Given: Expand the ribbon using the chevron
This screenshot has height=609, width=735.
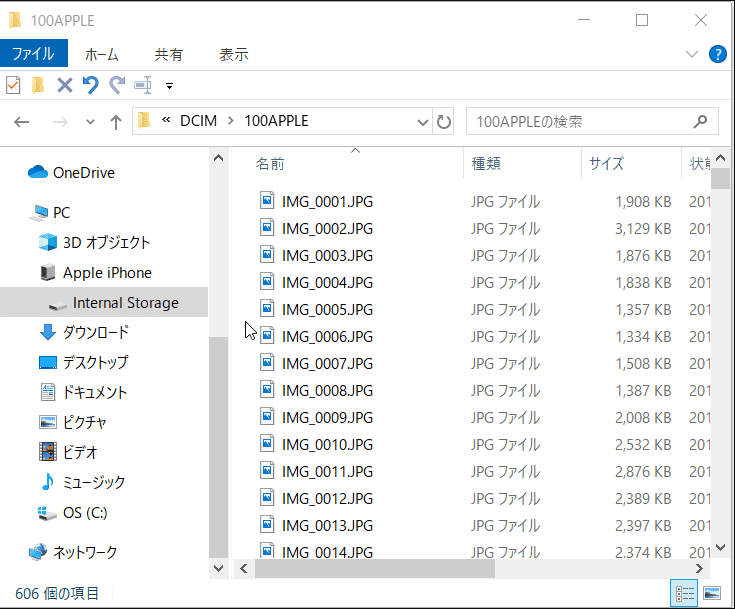Looking at the screenshot, I should pos(692,54).
